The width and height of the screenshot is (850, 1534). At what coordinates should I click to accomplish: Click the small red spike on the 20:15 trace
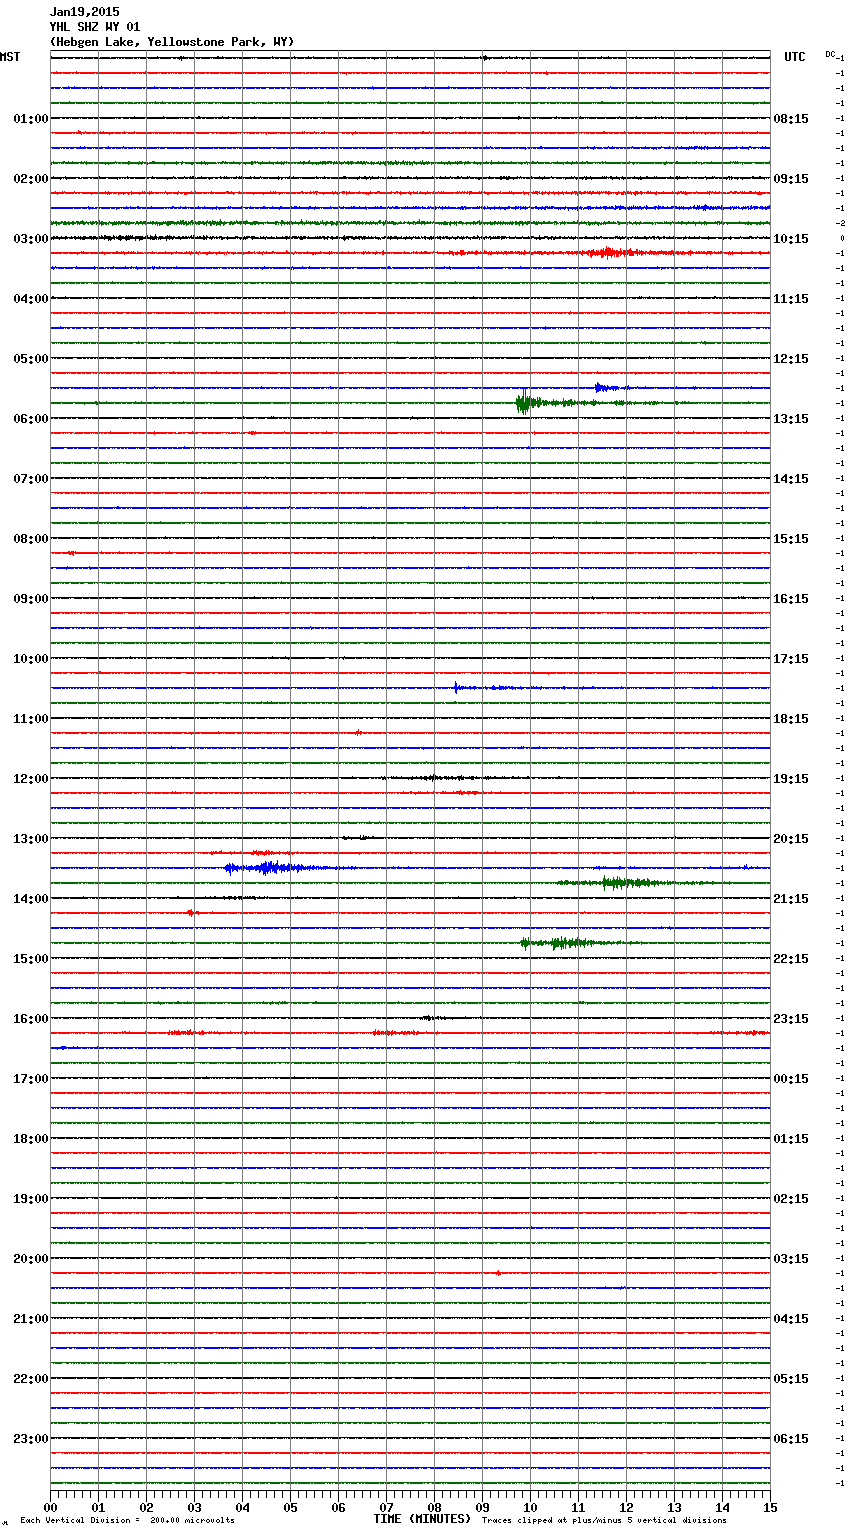coord(498,1273)
